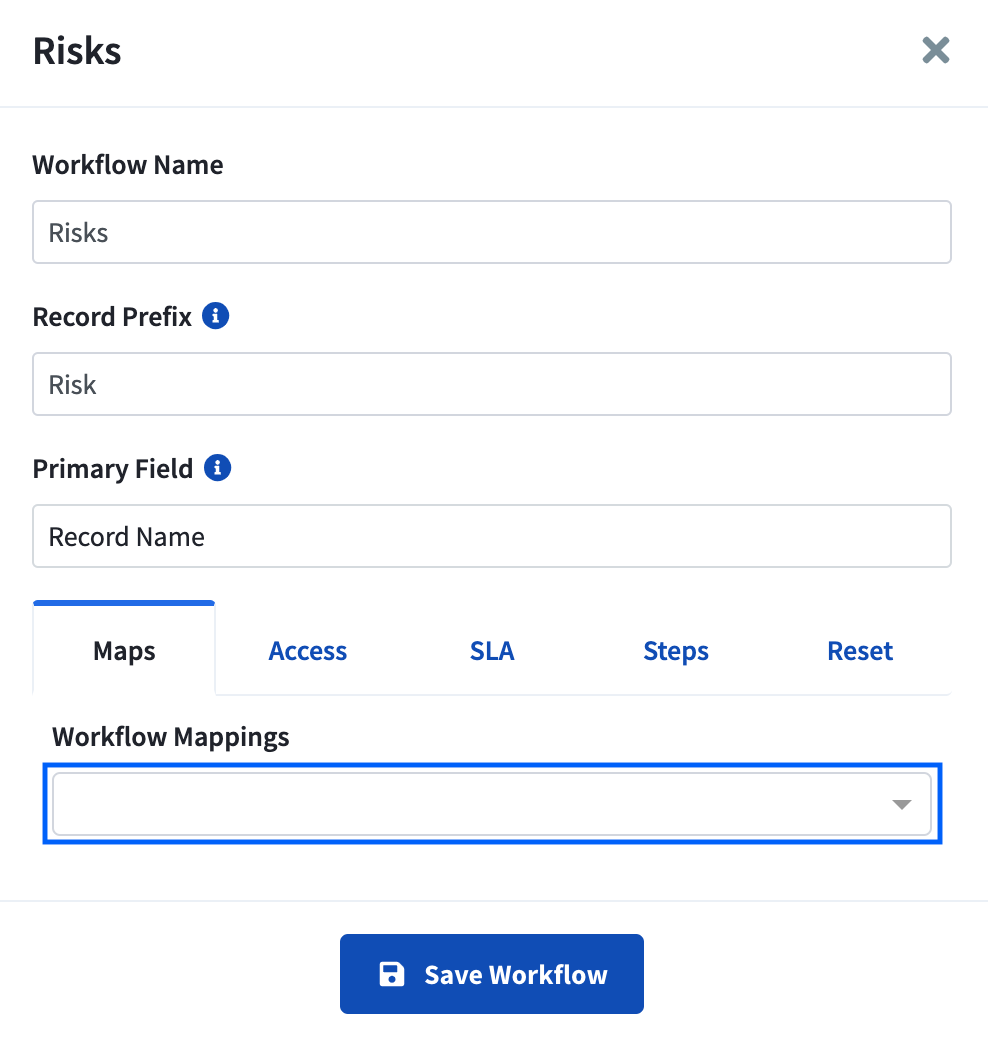Image resolution: width=988 pixels, height=1039 pixels.
Task: Click the Record Prefix info icon
Action: (x=218, y=315)
